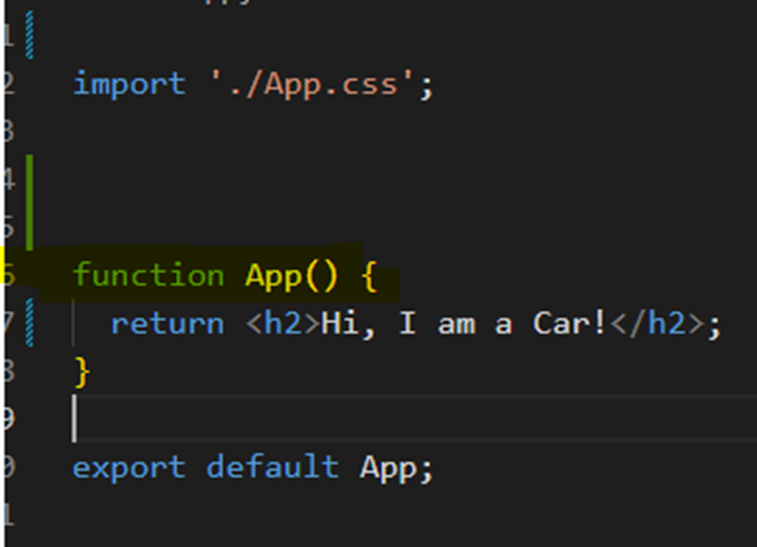Click the line number beside the import statement

pos(8,83)
